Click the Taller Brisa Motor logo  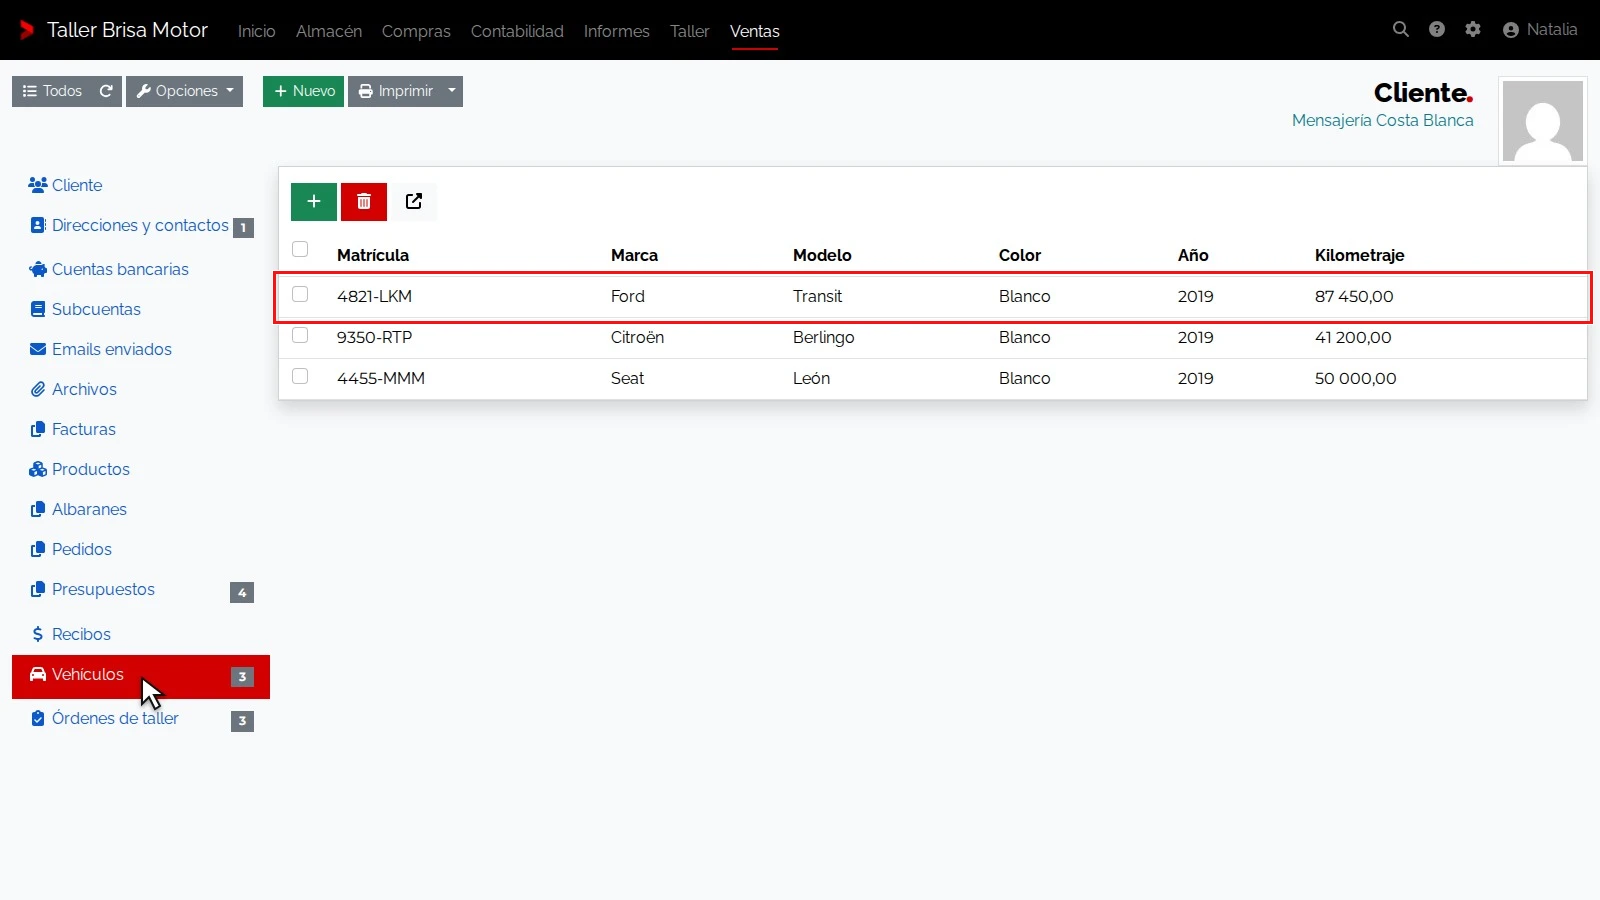click(x=113, y=30)
